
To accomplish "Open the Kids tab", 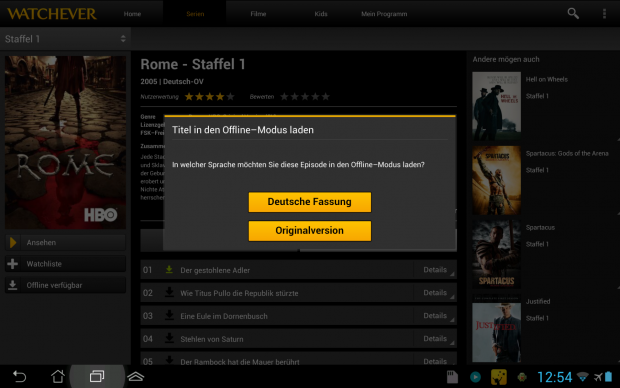I will coord(321,14).
